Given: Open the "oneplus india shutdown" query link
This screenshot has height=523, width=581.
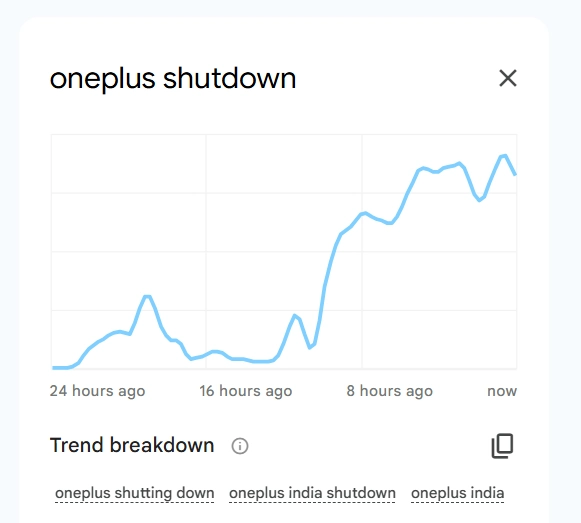Looking at the screenshot, I should point(312,493).
